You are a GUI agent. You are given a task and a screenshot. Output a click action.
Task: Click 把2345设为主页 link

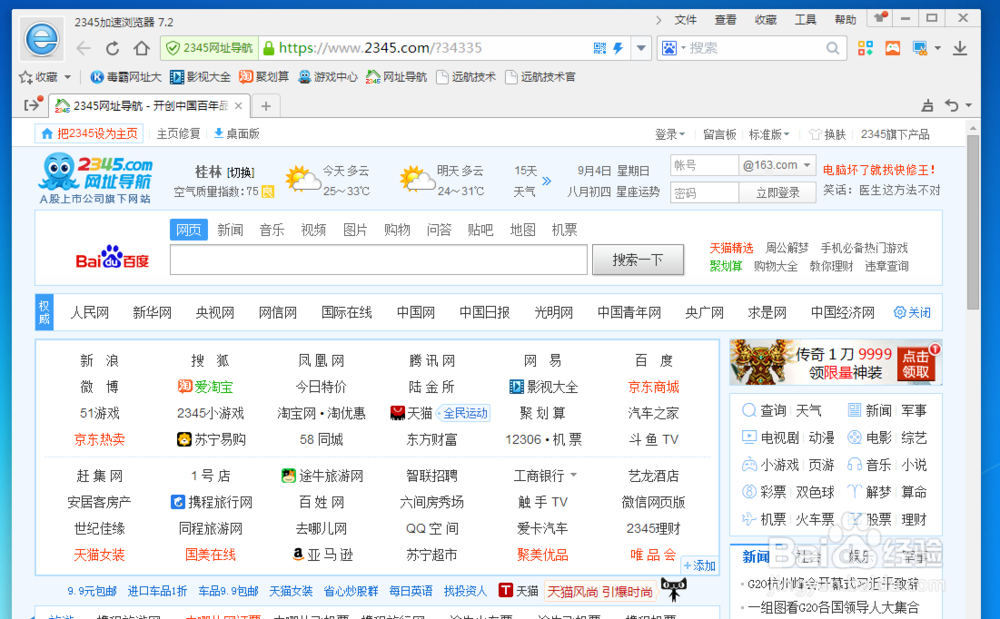[90, 134]
